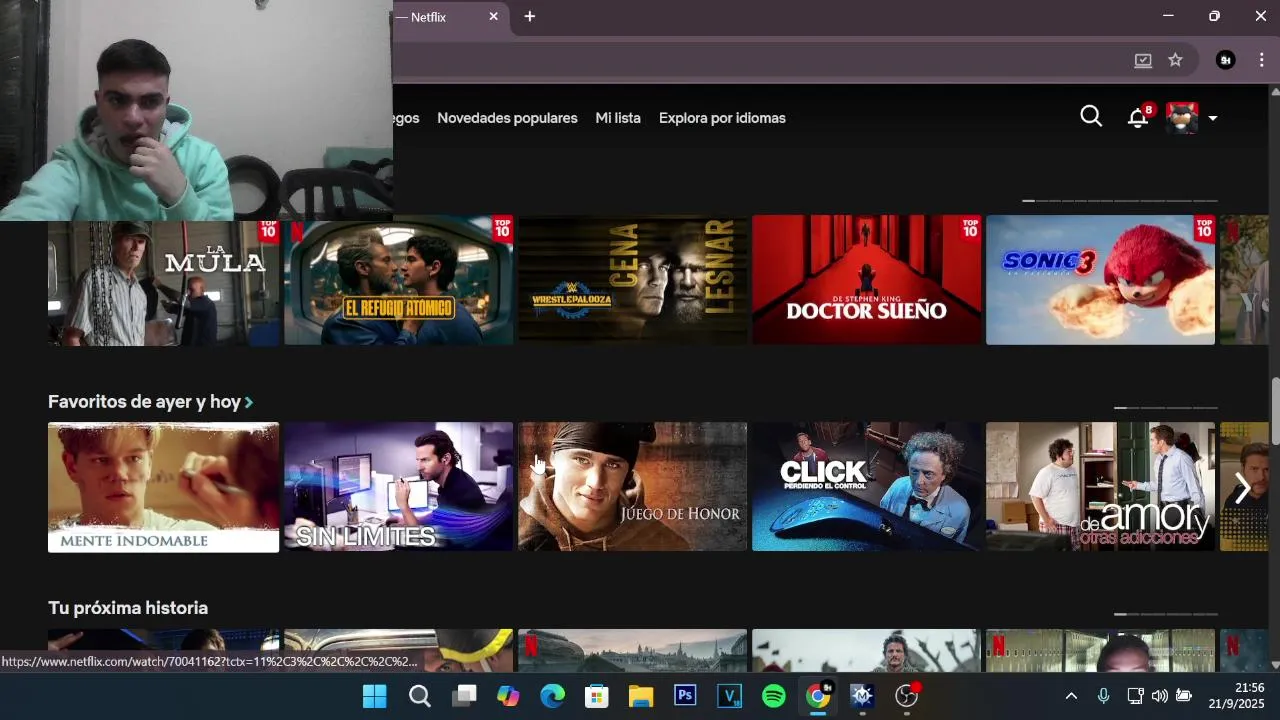This screenshot has width=1280, height=720.
Task: Open network settings tray icon
Action: 1135,696
